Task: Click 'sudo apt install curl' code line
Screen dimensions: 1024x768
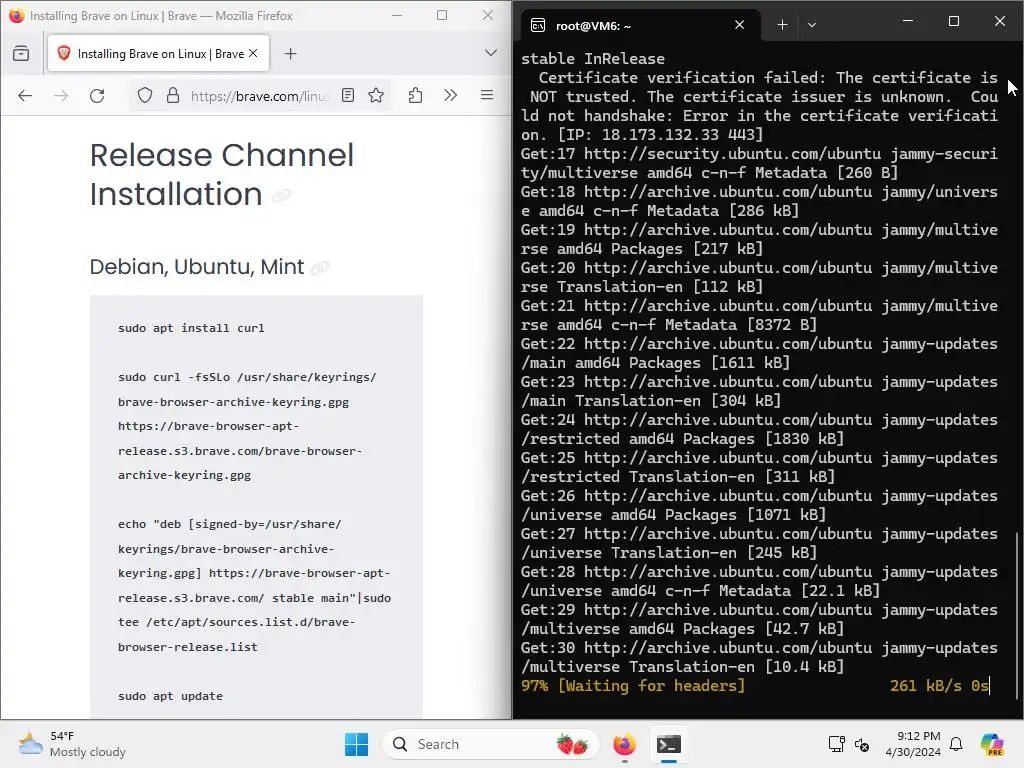Action: [x=191, y=328]
